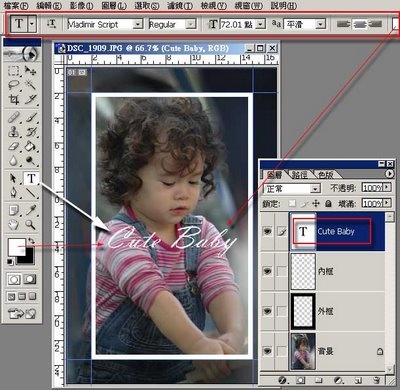Viewport: 400px width, 390px height.
Task: Toggle link box on 內框 layer
Action: tap(282, 271)
